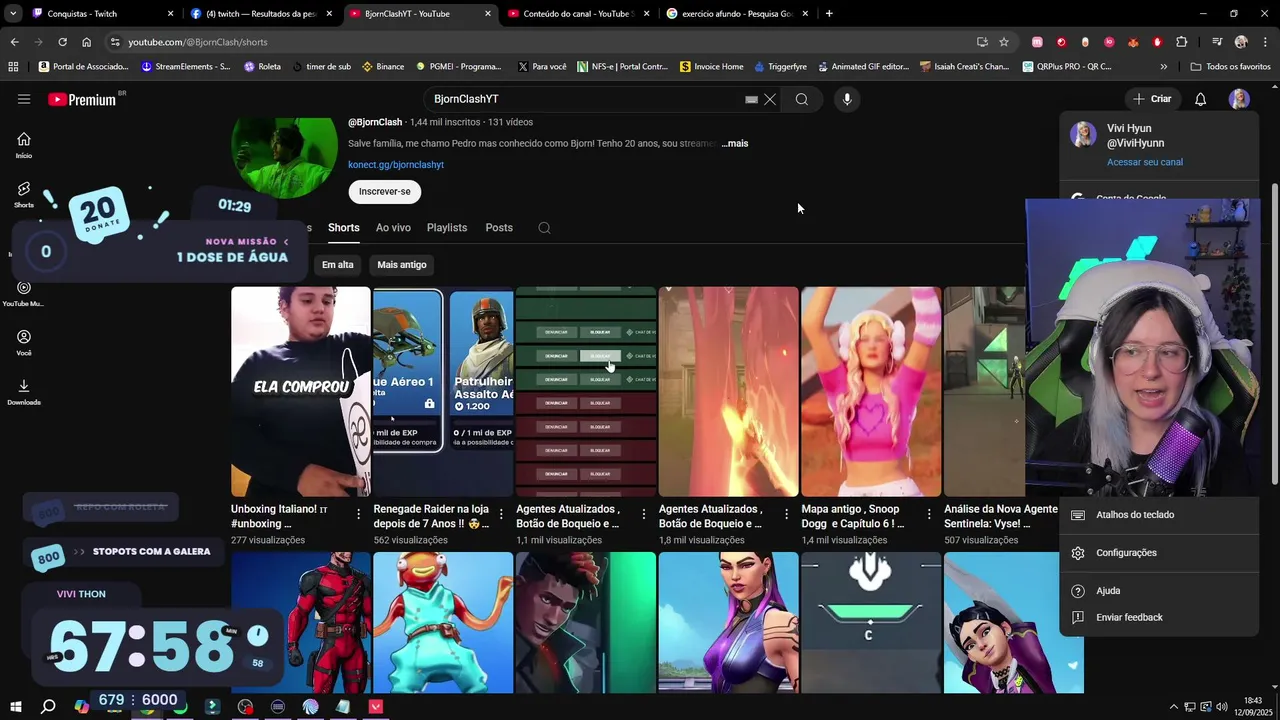Viewport: 1280px width, 720px height.
Task: Switch to the Conteúdo do canal tab
Action: click(x=578, y=14)
